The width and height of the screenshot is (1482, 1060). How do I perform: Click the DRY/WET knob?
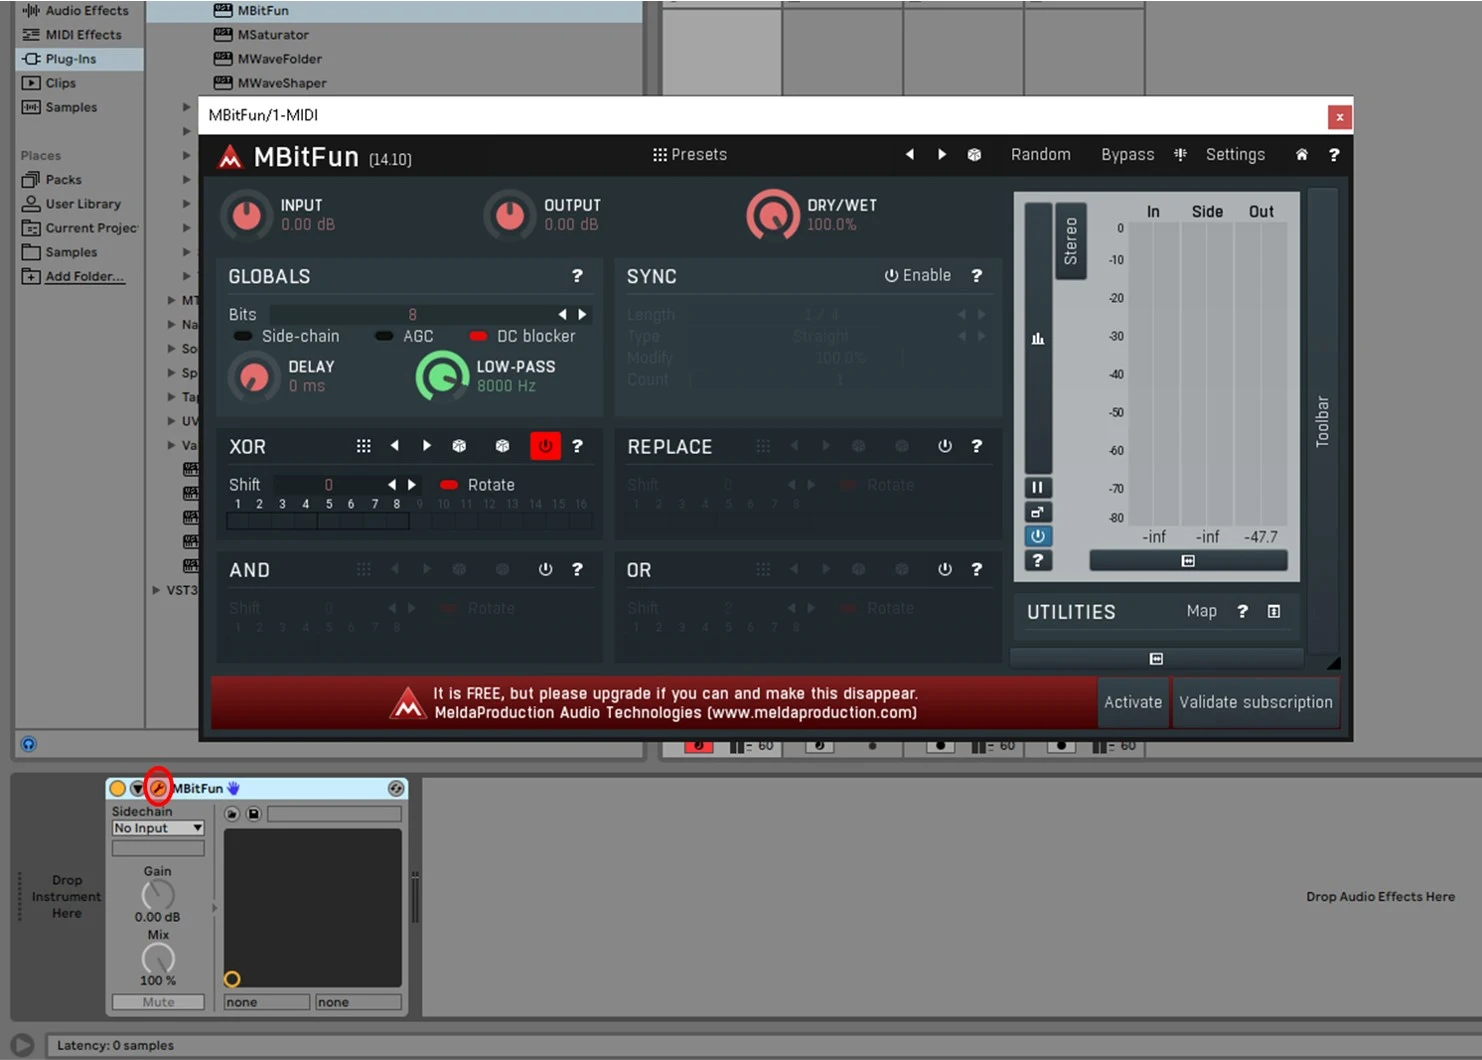pyautogui.click(x=772, y=215)
